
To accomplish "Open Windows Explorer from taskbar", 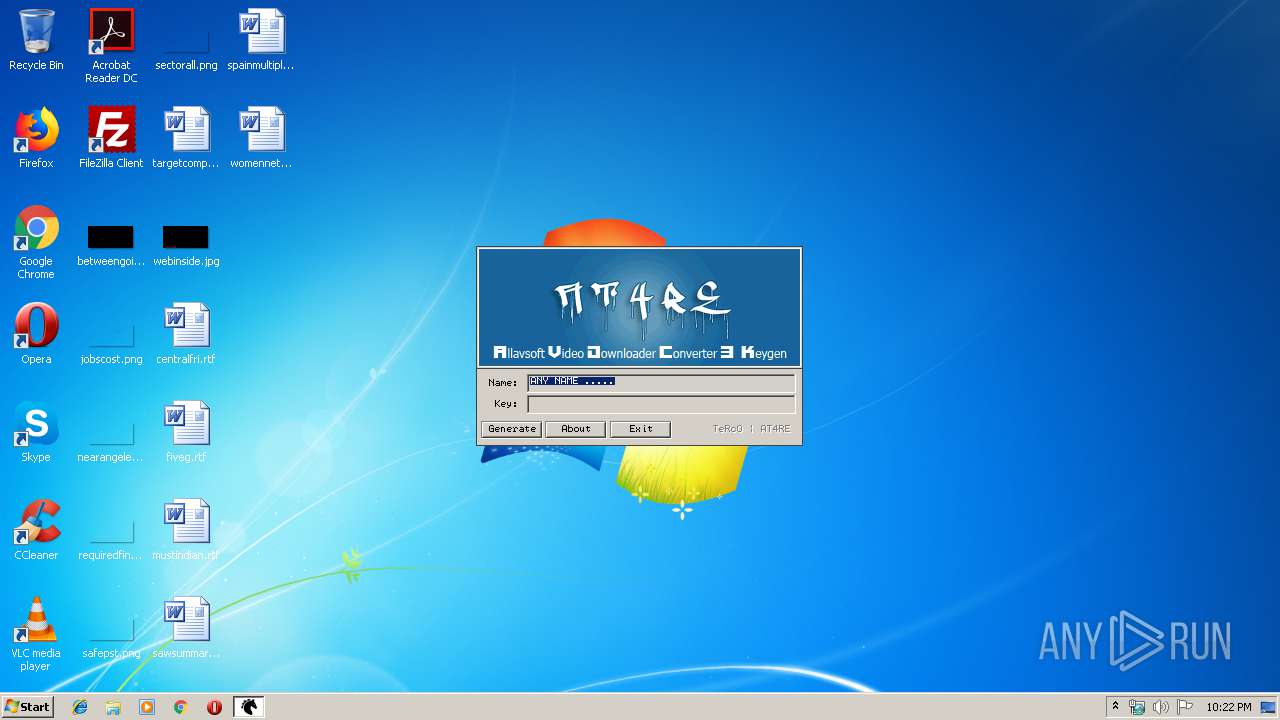I will (x=113, y=707).
